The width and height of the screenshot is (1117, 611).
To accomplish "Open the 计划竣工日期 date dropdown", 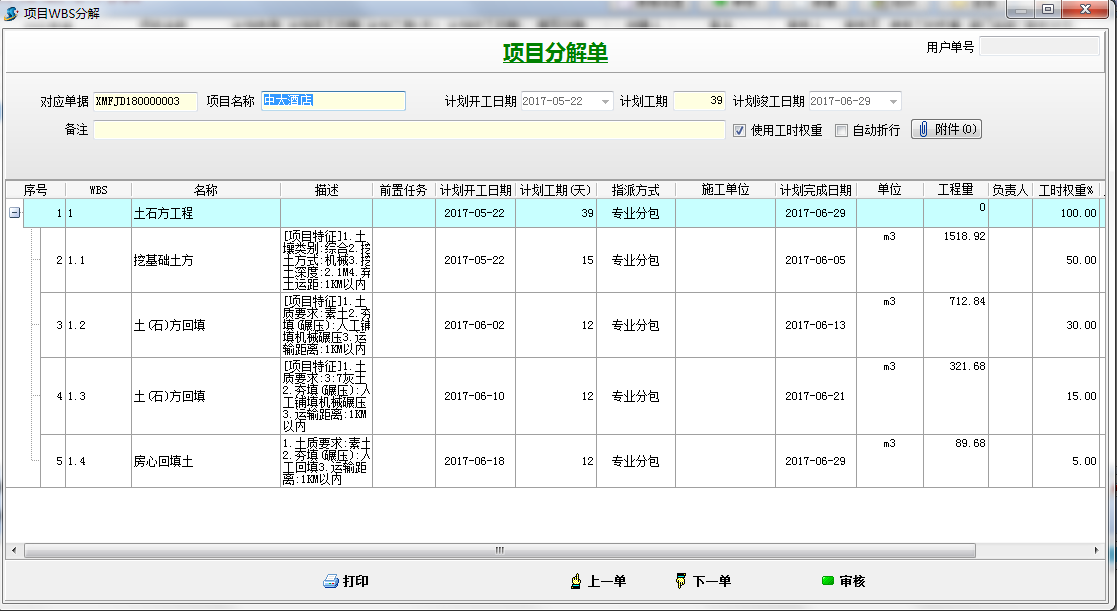I will tap(893, 101).
